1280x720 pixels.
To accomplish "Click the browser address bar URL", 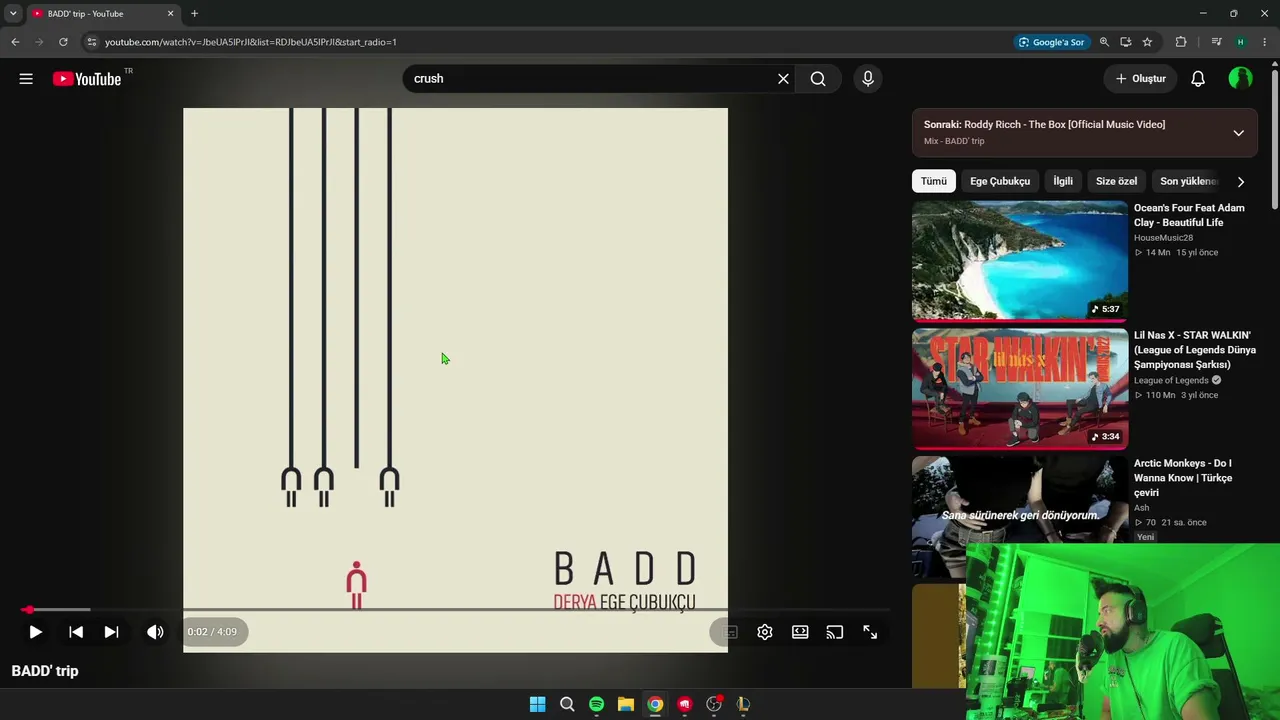I will (x=251, y=42).
